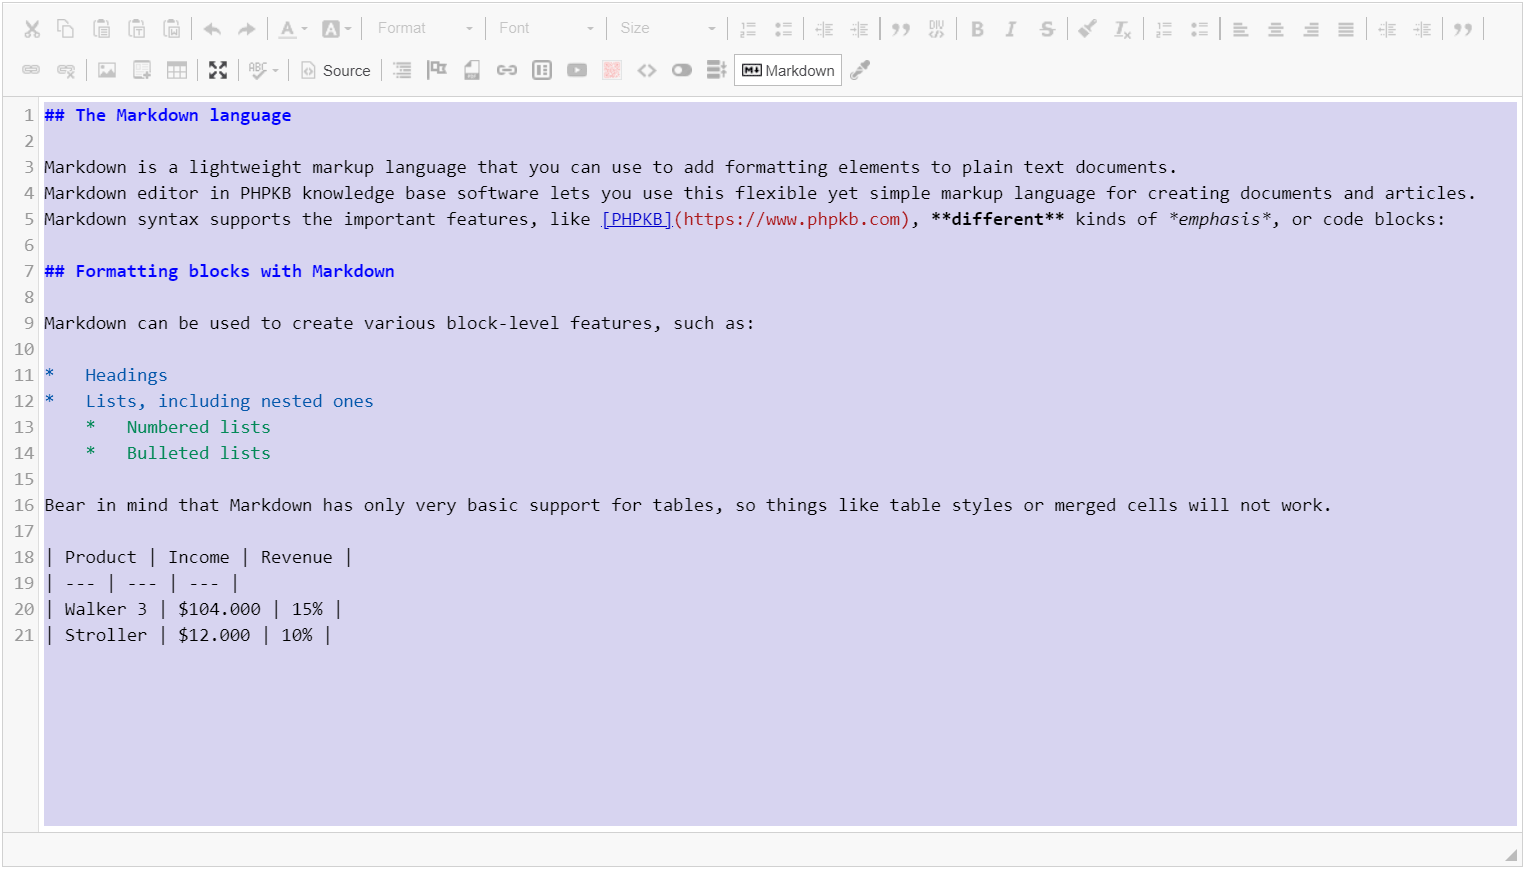This screenshot has height=869, width=1525.
Task: Click the plain Paste clipboard icon
Action: (101, 29)
